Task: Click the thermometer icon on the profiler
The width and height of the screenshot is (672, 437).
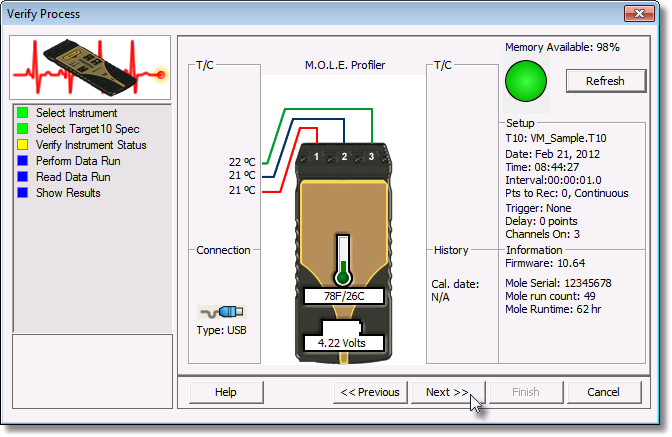Action: (343, 260)
